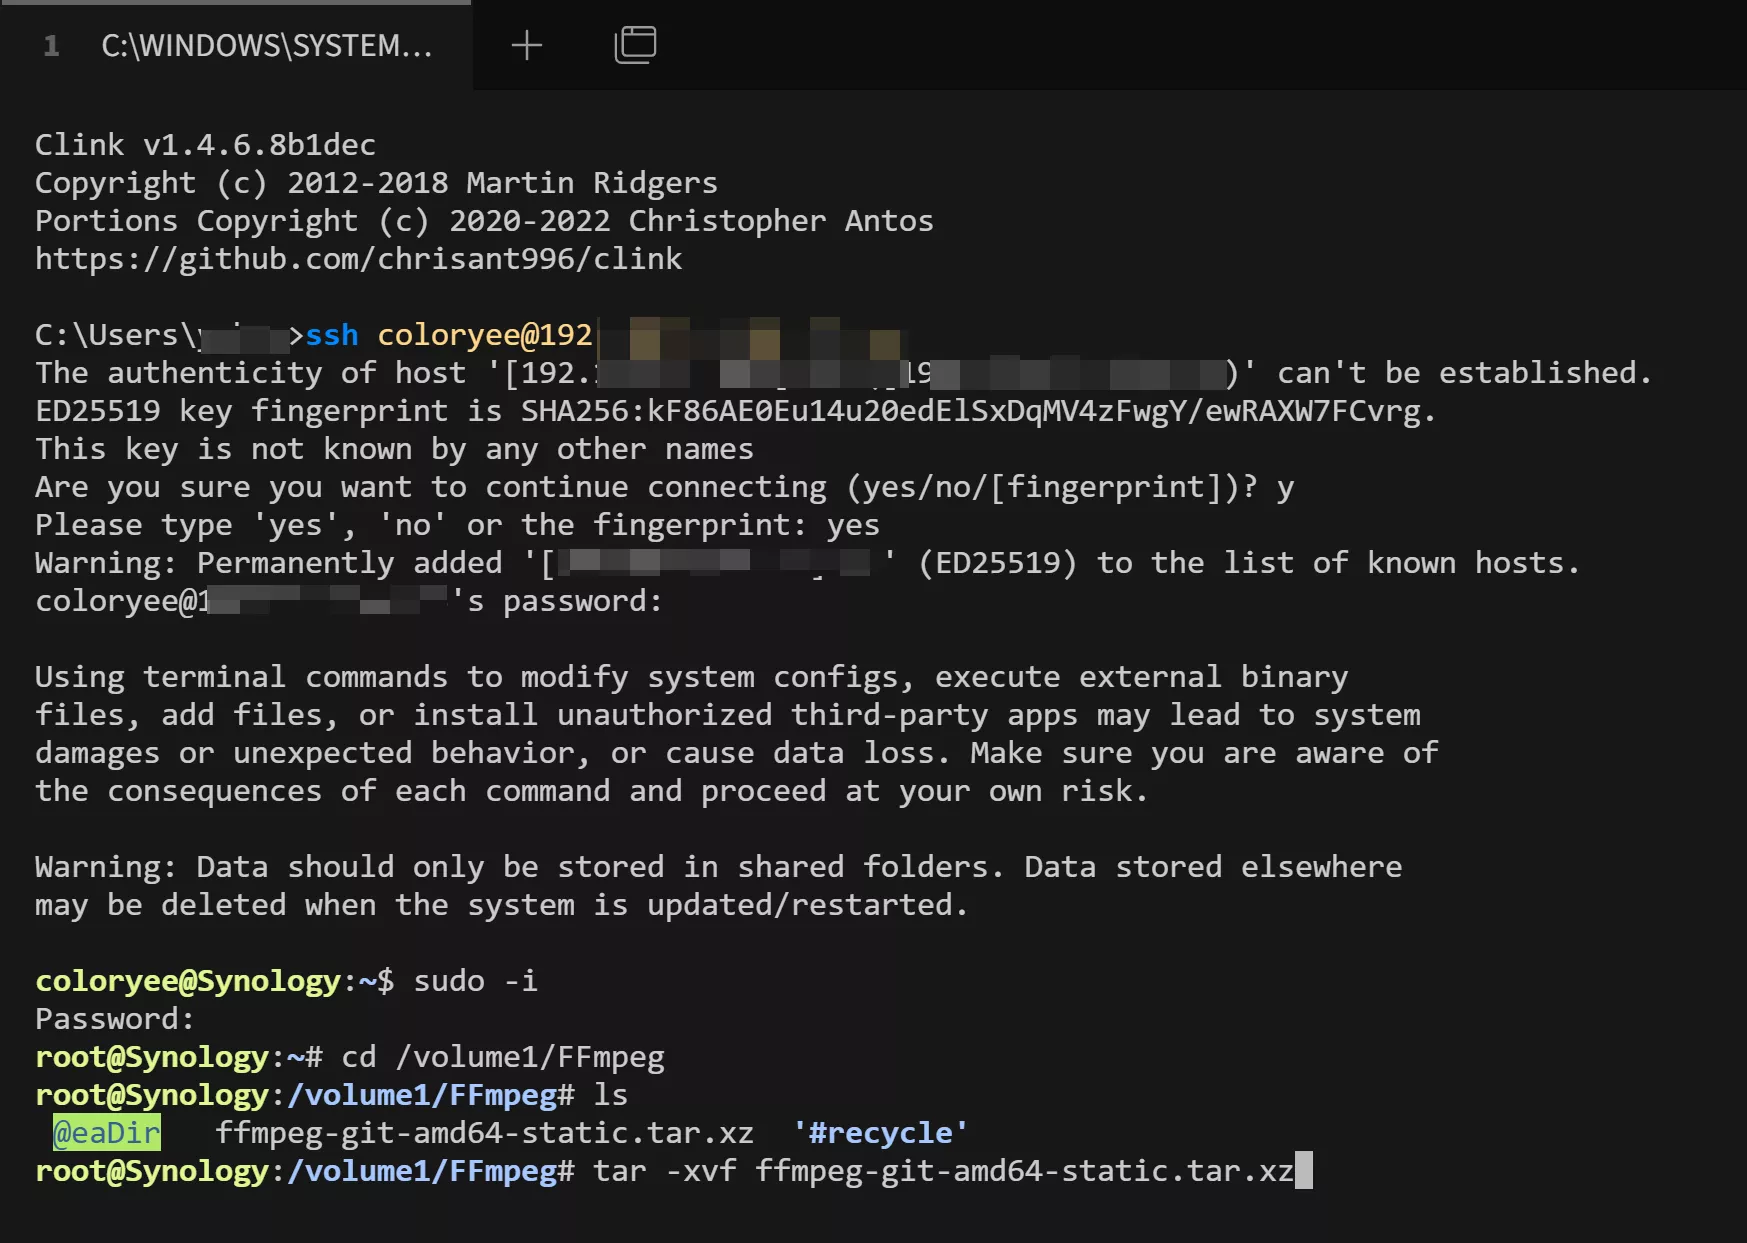
Task: Click the 'Warning: Permanently added' line
Action: click(807, 563)
